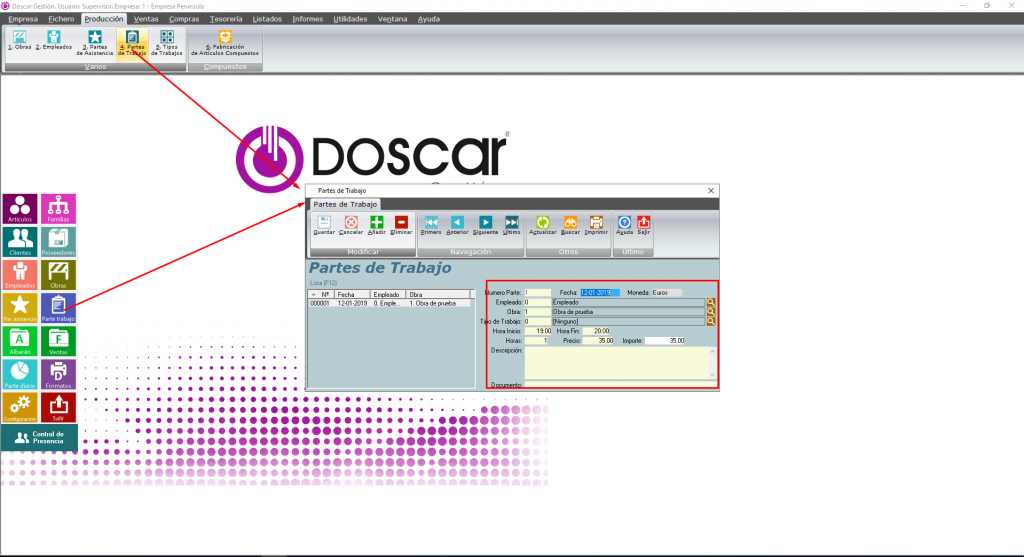Select the Partes de Trabajo tab
Image resolution: width=1024 pixels, height=557 pixels.
[x=345, y=204]
